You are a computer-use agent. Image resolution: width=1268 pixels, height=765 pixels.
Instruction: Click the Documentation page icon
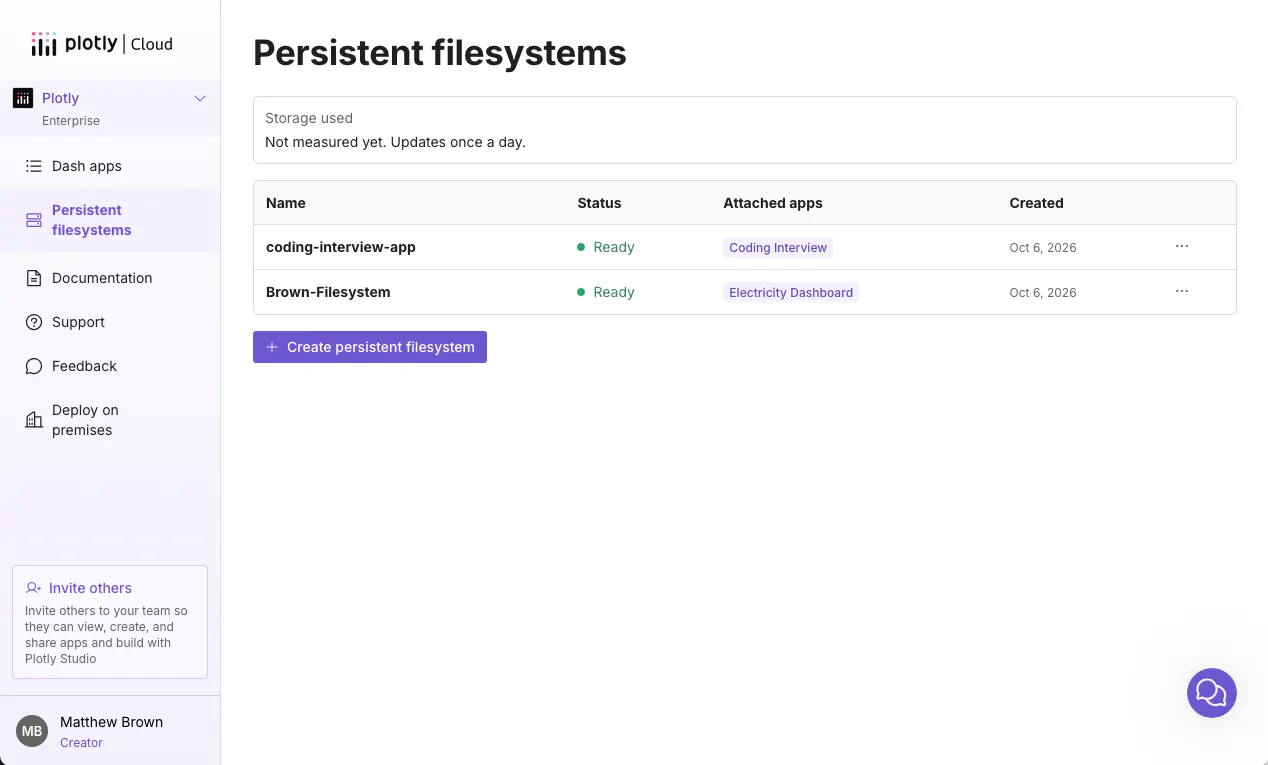point(34,278)
